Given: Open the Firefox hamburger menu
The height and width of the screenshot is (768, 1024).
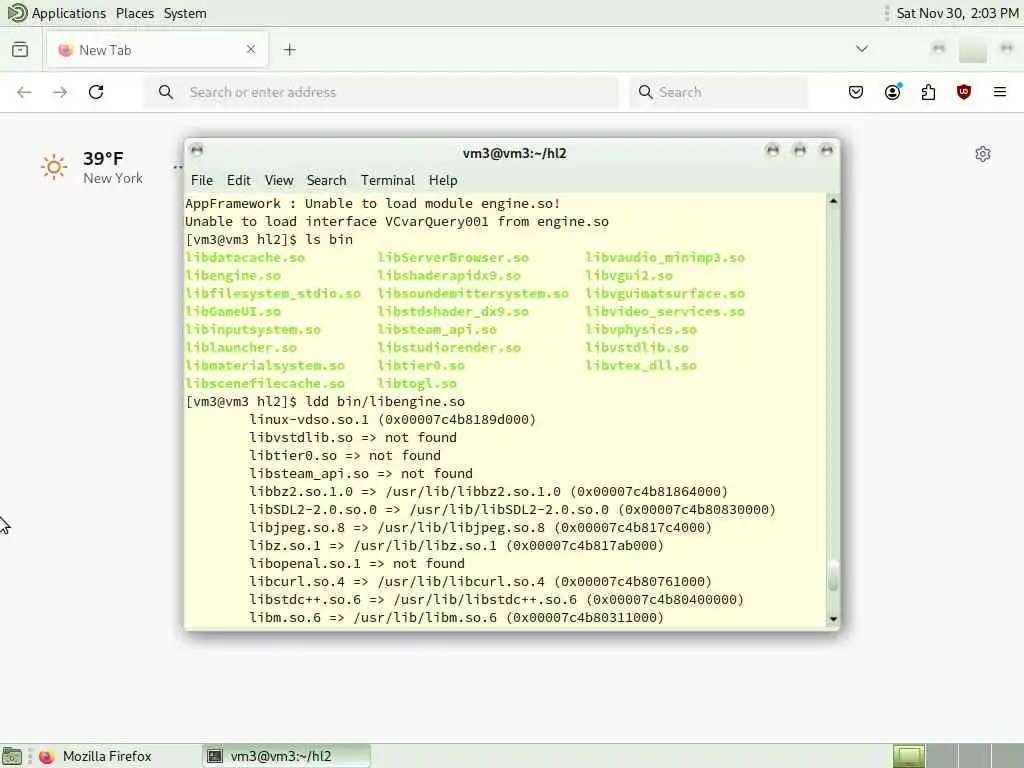Looking at the screenshot, I should coord(999,92).
